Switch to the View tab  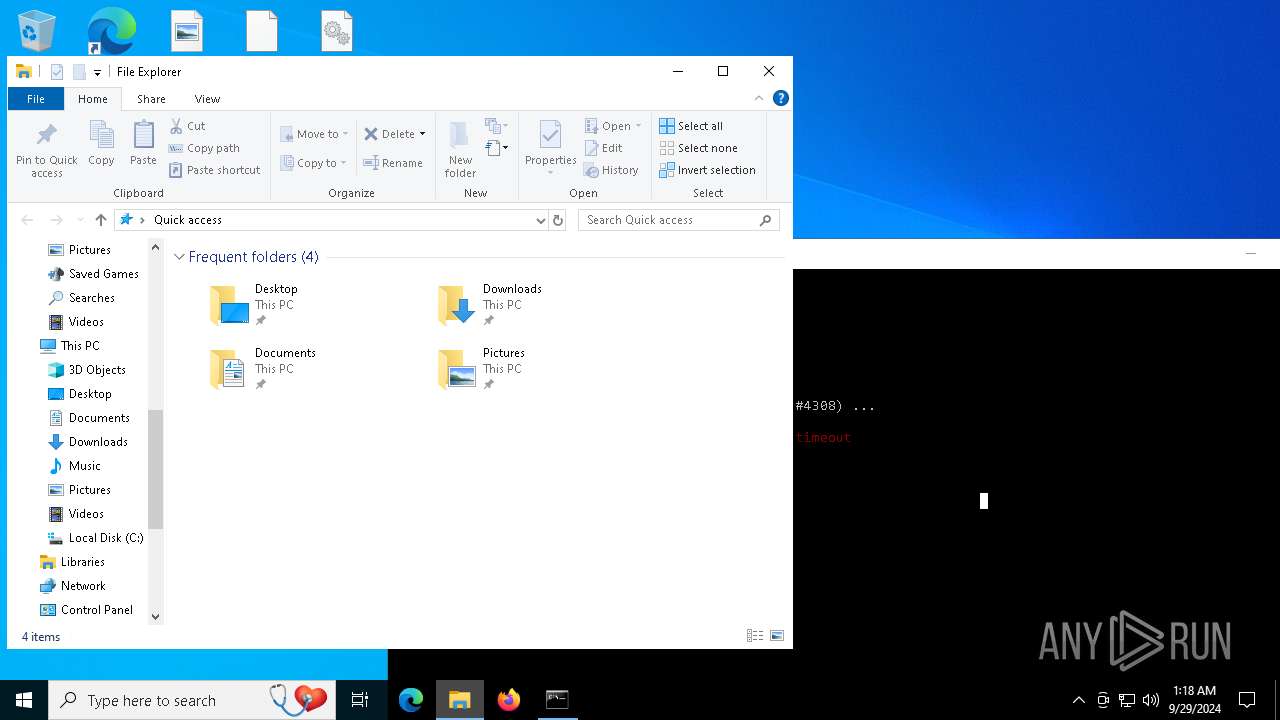(207, 99)
